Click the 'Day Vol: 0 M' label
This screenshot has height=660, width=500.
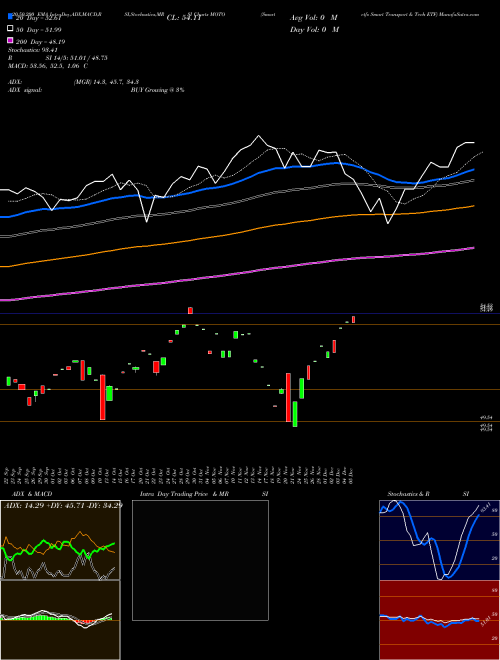314,30
